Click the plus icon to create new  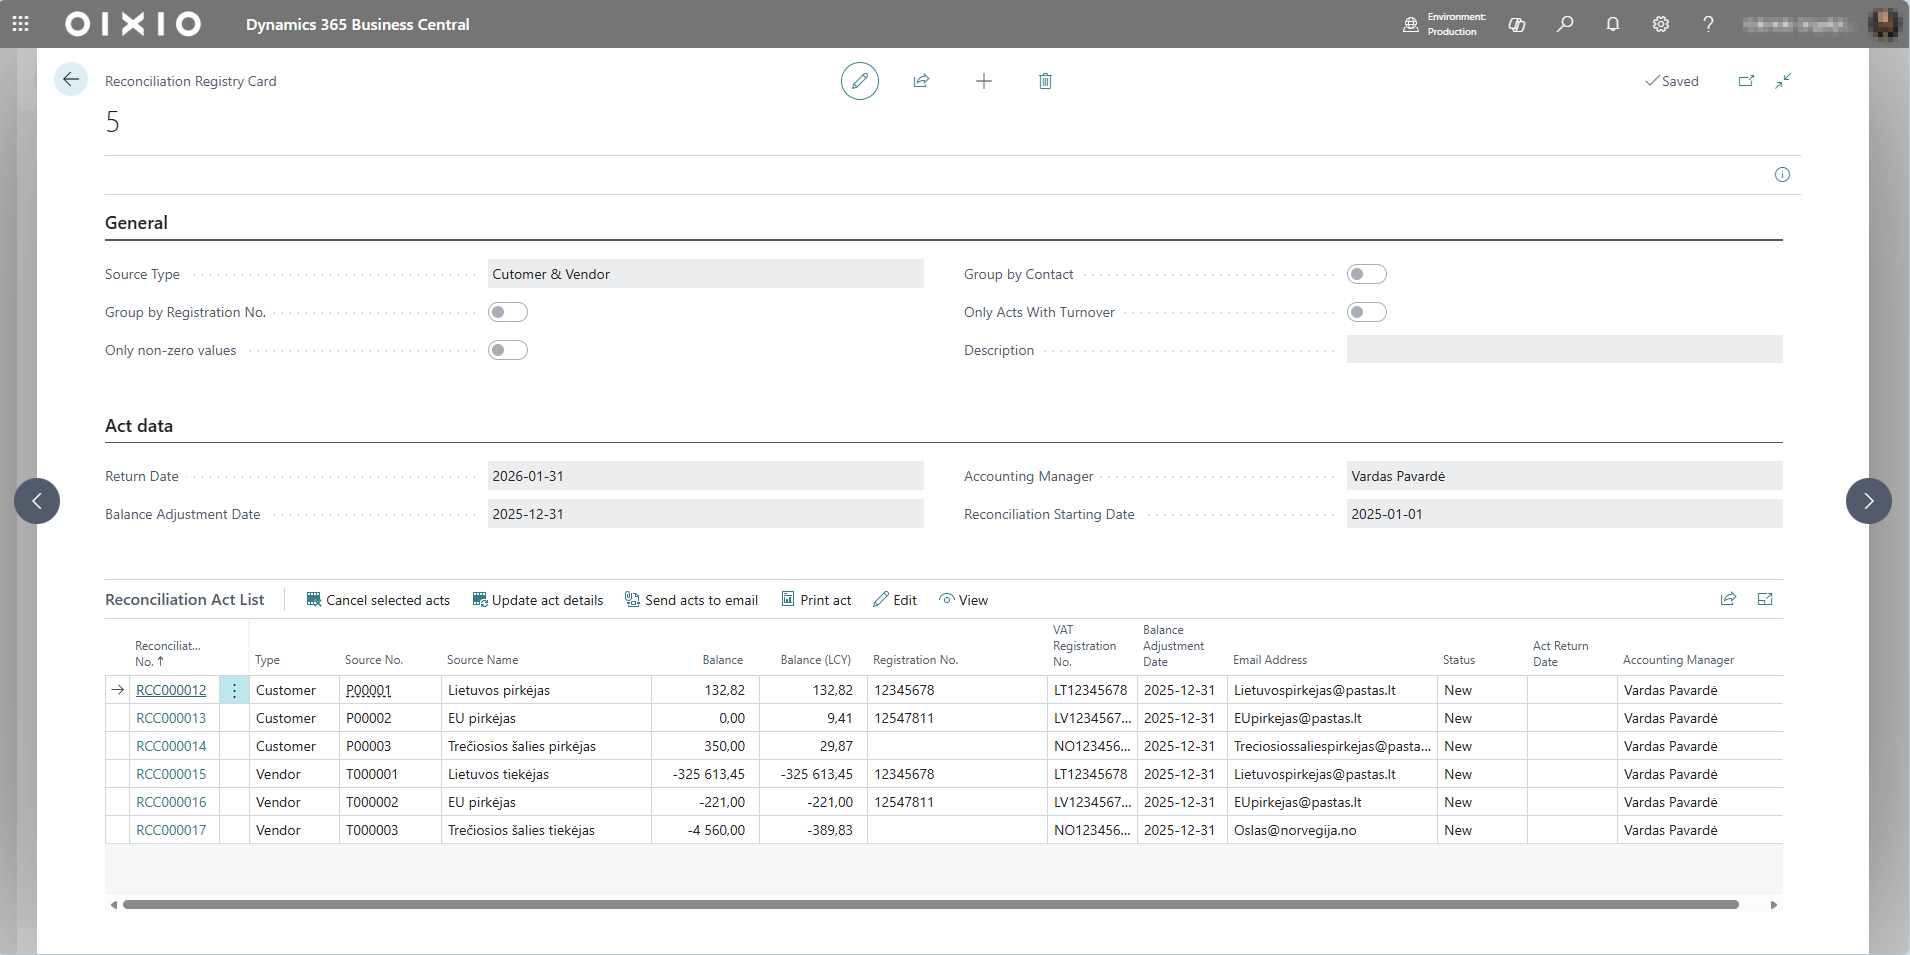click(x=983, y=81)
